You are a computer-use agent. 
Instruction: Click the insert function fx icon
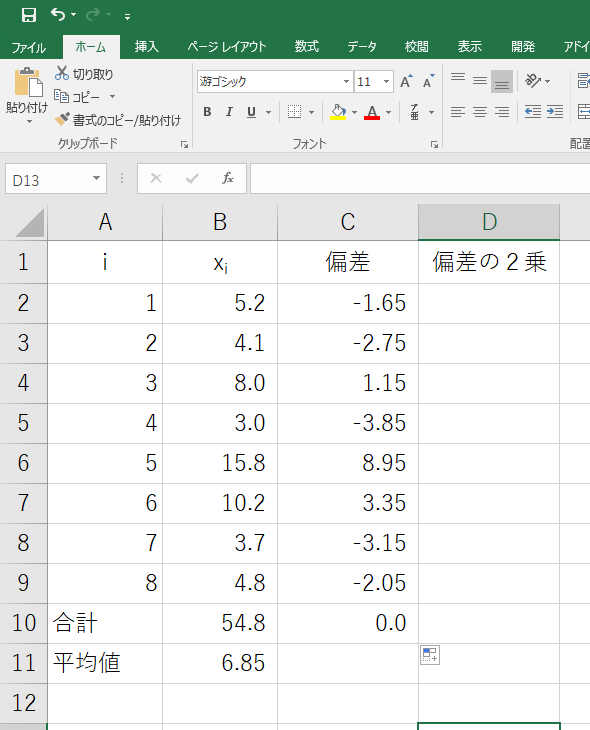(227, 178)
